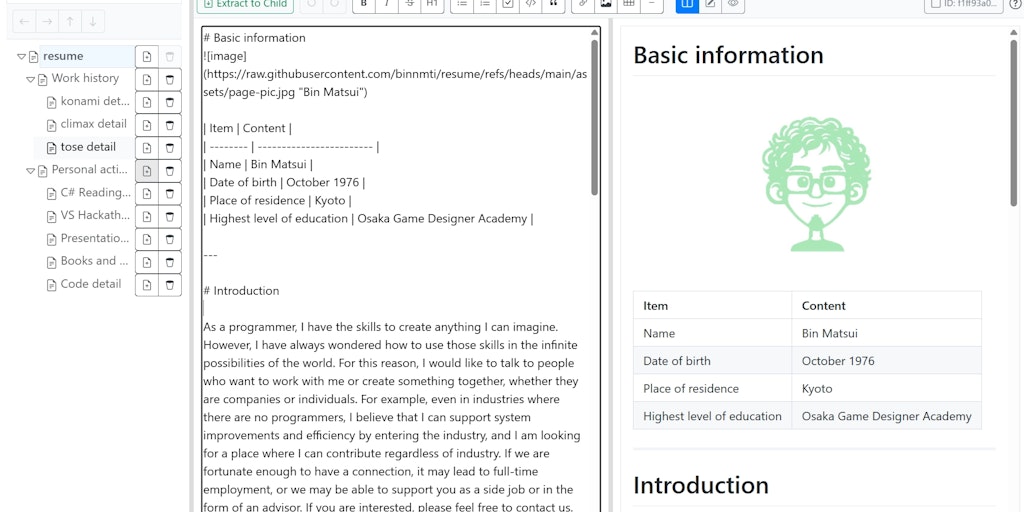Open the konami detail page
Image resolution: width=1024 pixels, height=512 pixels.
(95, 101)
